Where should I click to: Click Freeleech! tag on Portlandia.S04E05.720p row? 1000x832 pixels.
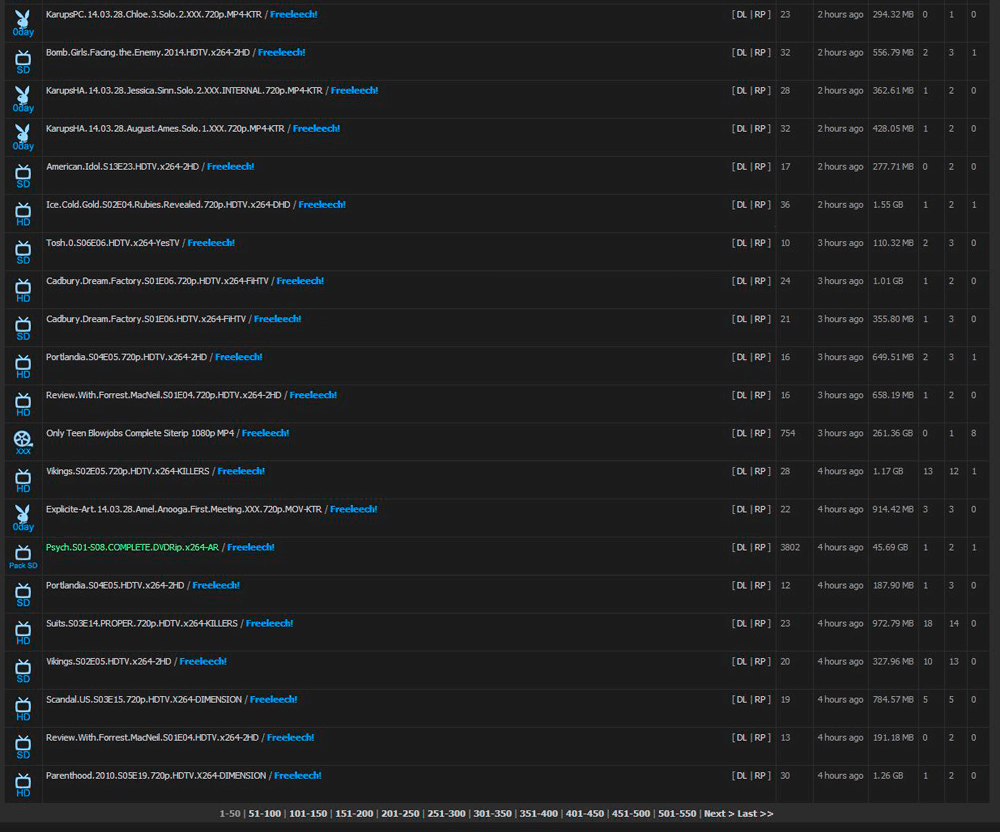point(239,357)
